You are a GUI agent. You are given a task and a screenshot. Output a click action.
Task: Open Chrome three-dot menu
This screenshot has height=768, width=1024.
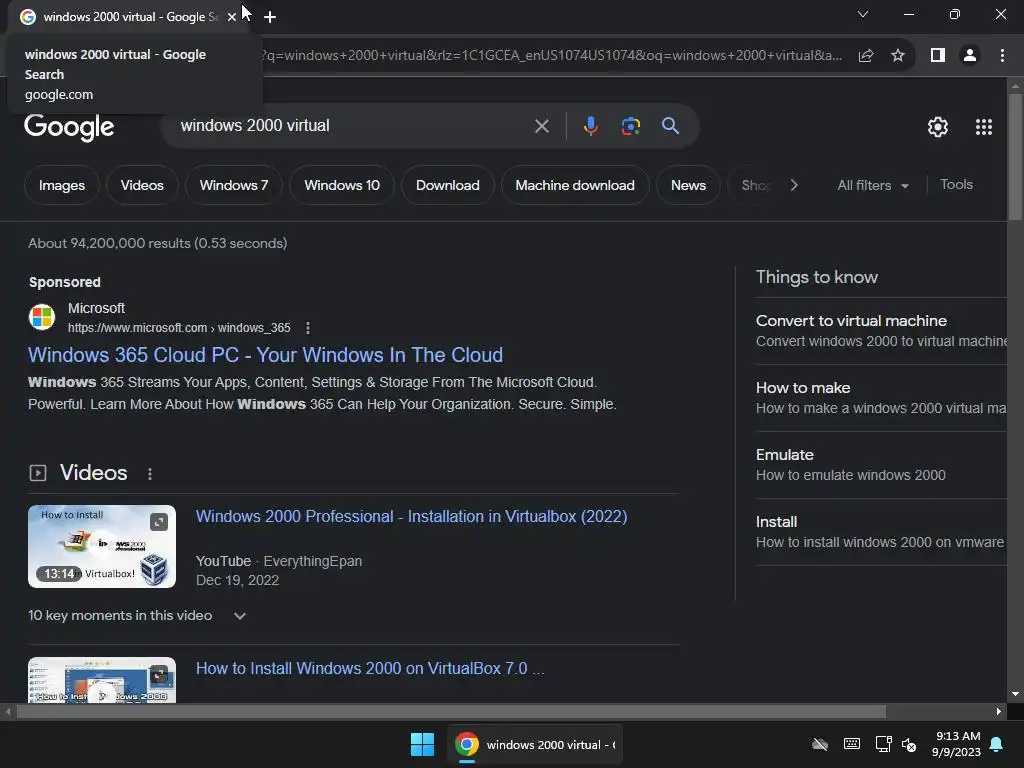[x=1002, y=56]
